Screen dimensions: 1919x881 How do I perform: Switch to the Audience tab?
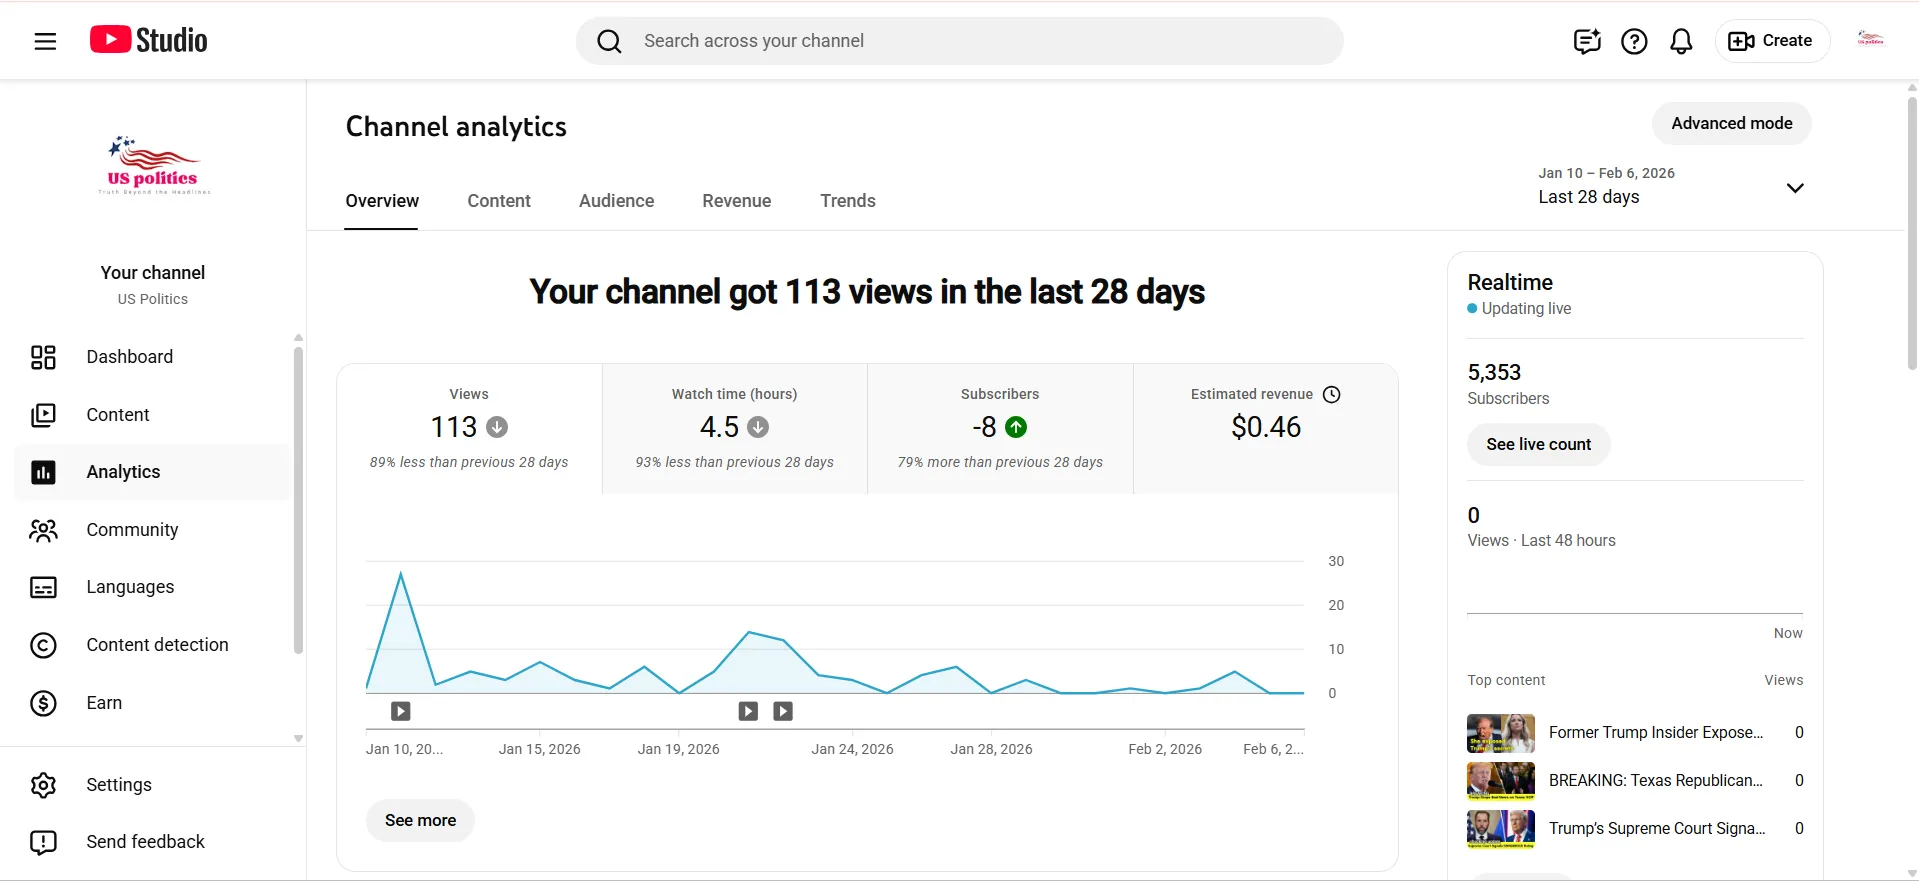click(x=616, y=201)
